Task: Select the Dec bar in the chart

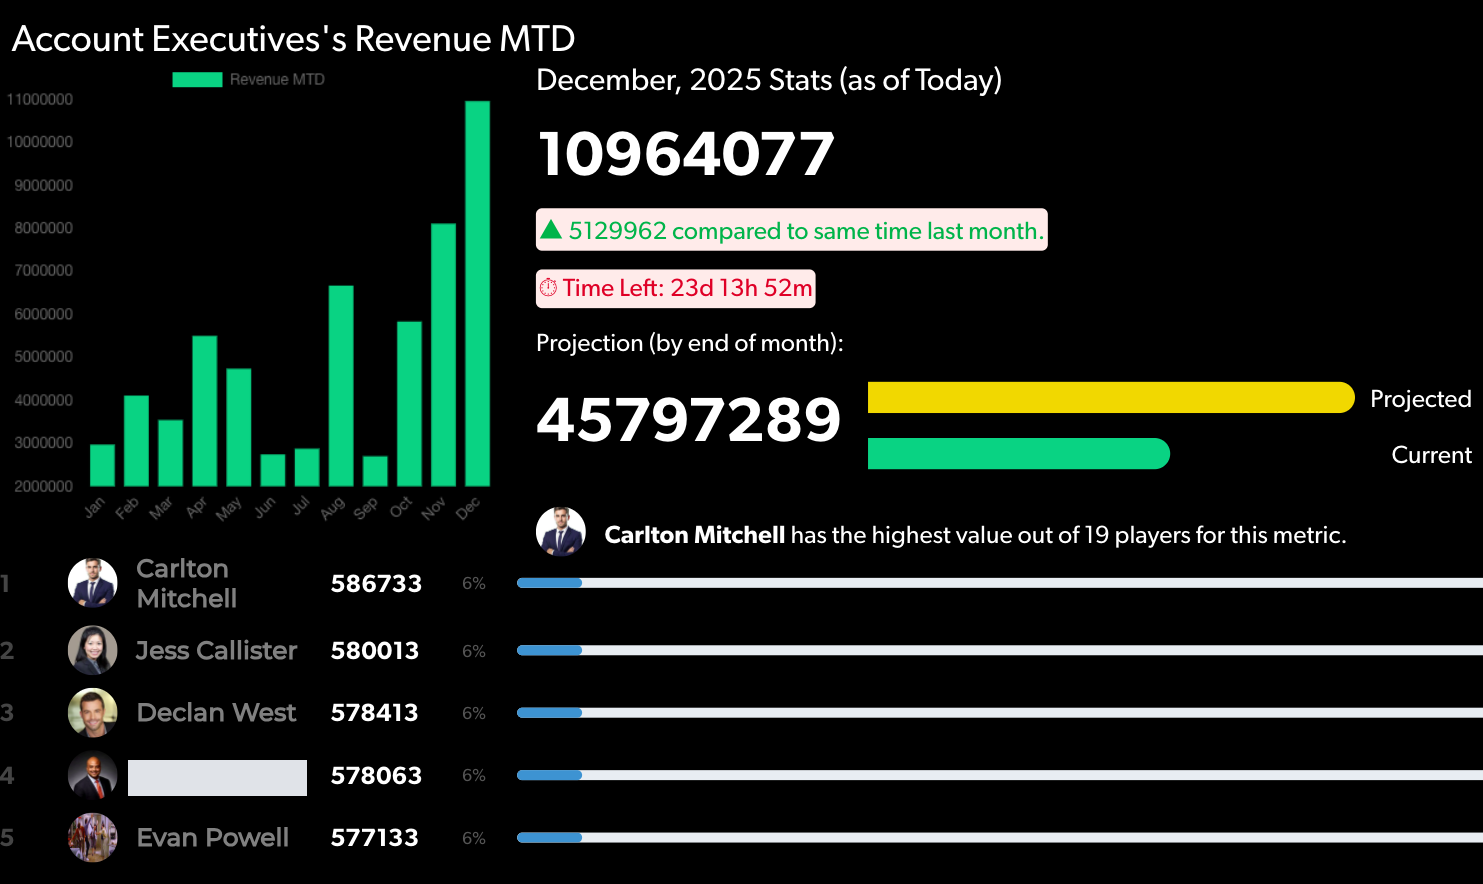Action: [x=477, y=293]
